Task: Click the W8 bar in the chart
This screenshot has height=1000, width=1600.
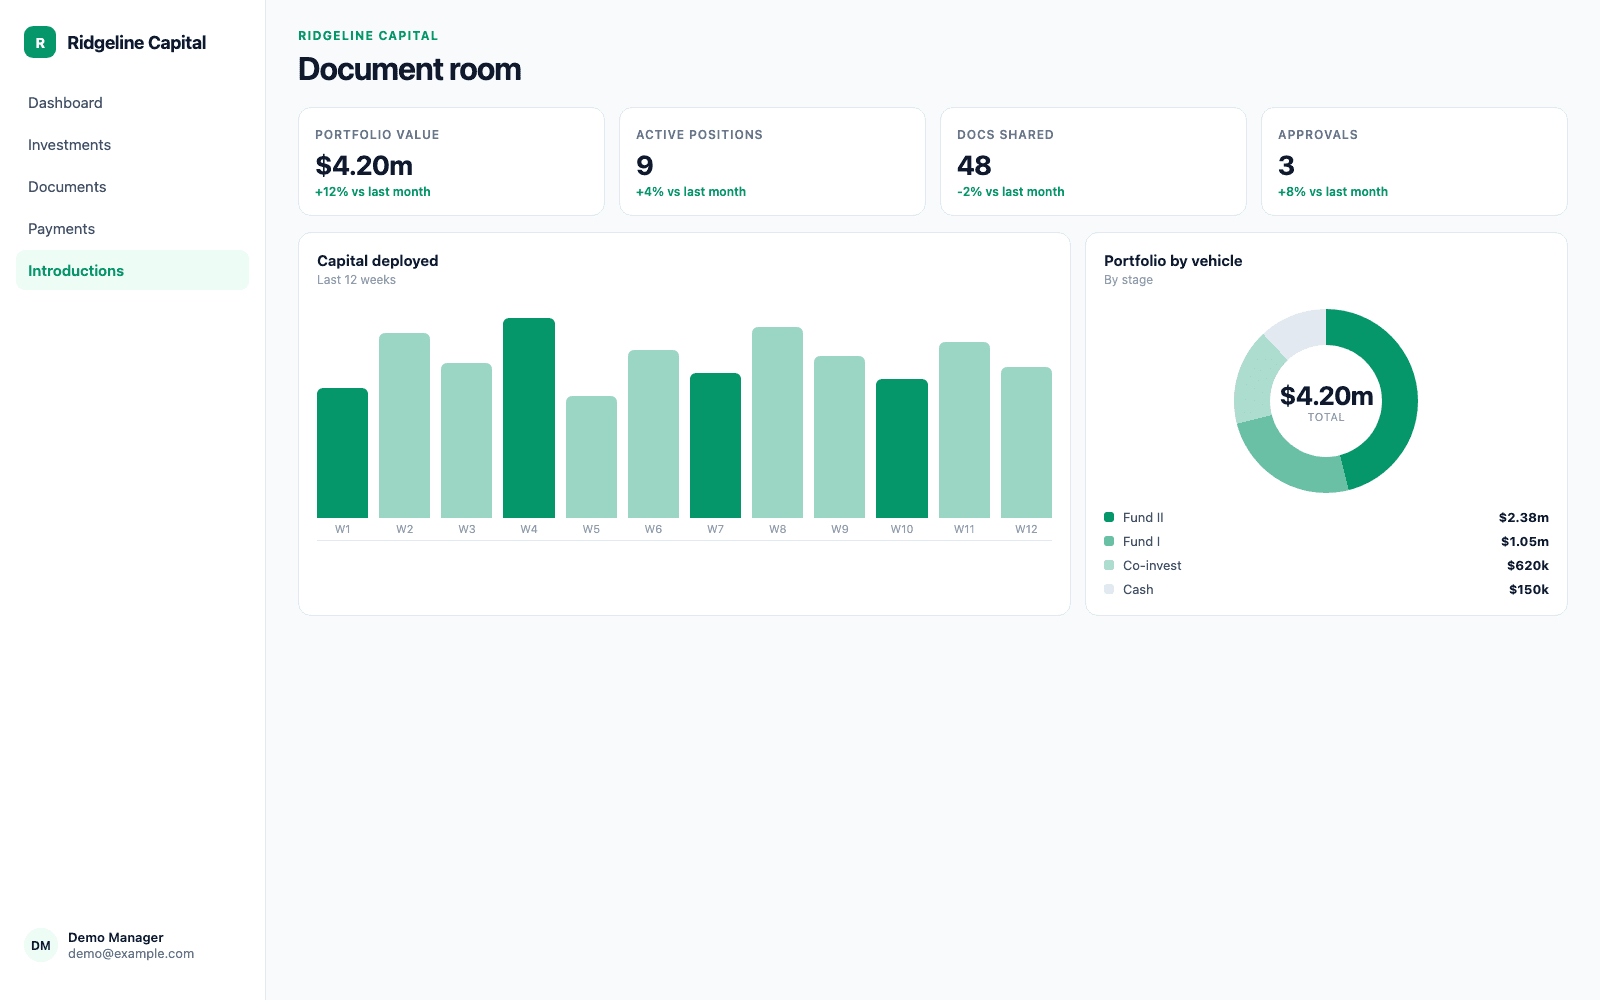Action: [777, 423]
